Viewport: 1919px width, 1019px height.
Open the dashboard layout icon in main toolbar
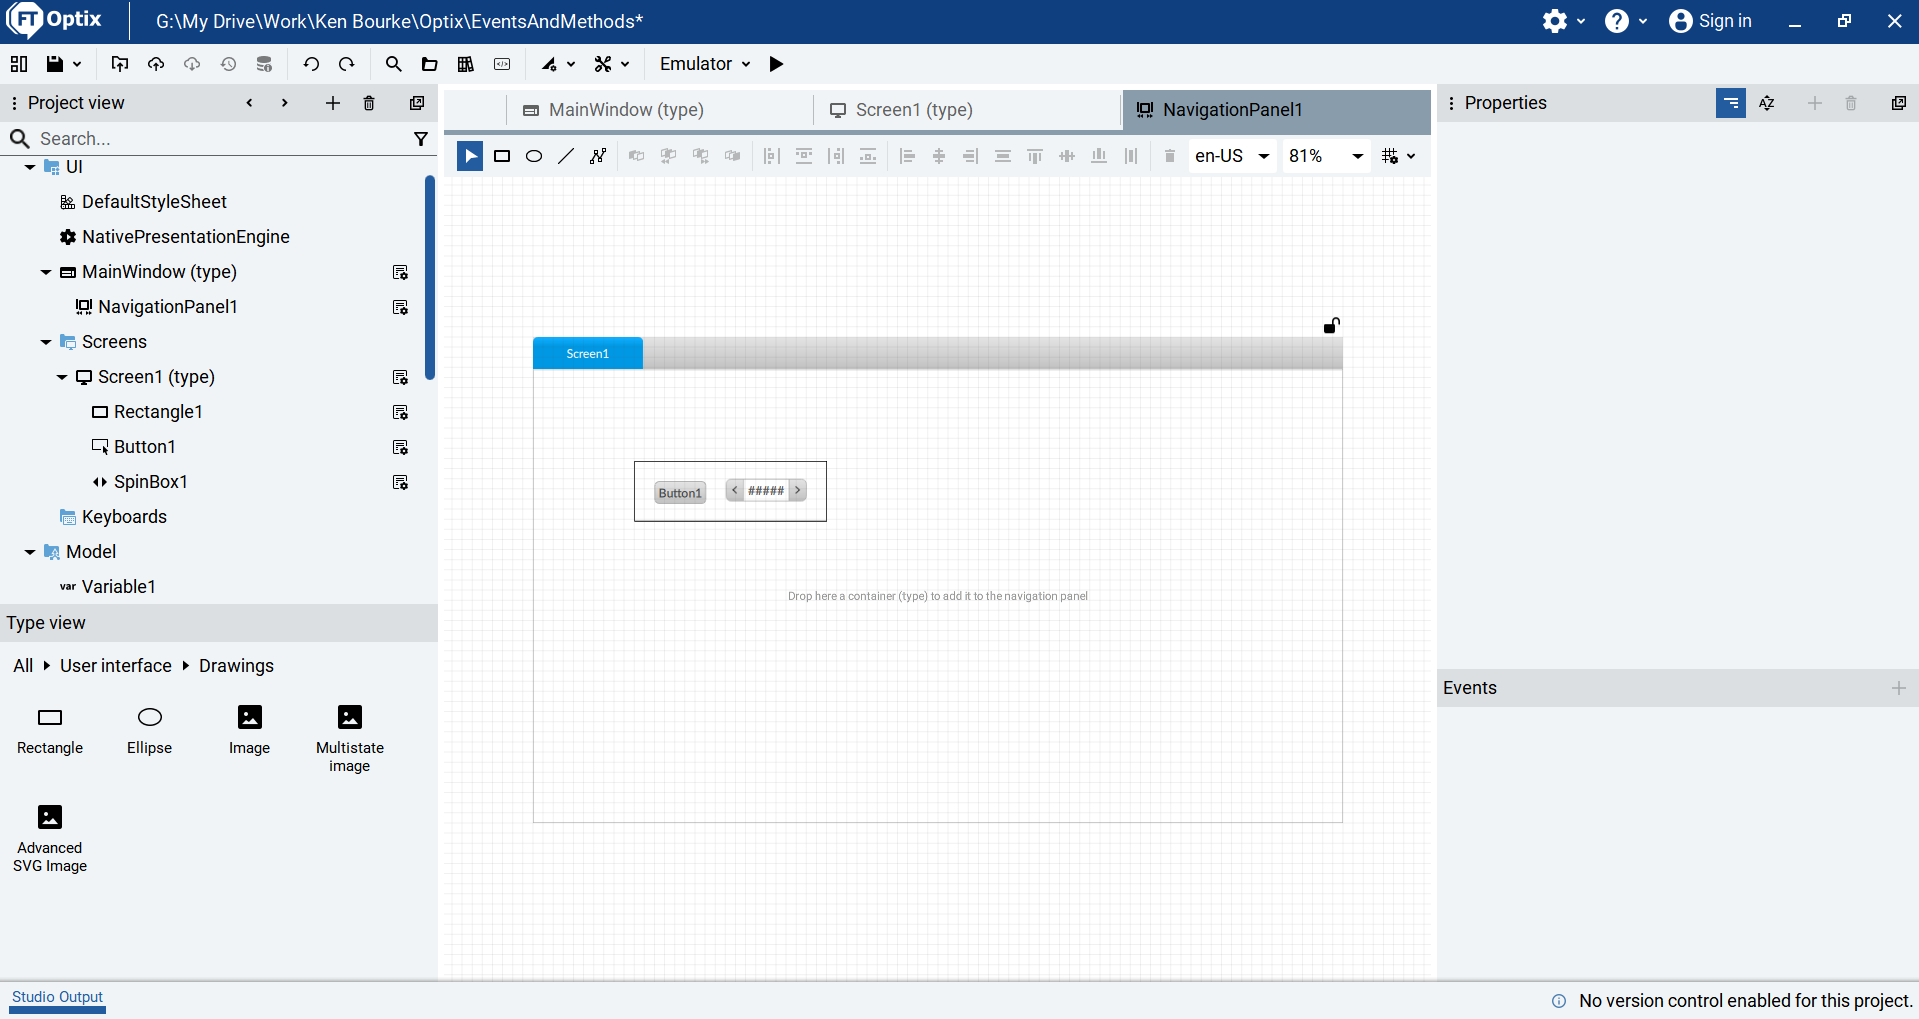coord(19,64)
